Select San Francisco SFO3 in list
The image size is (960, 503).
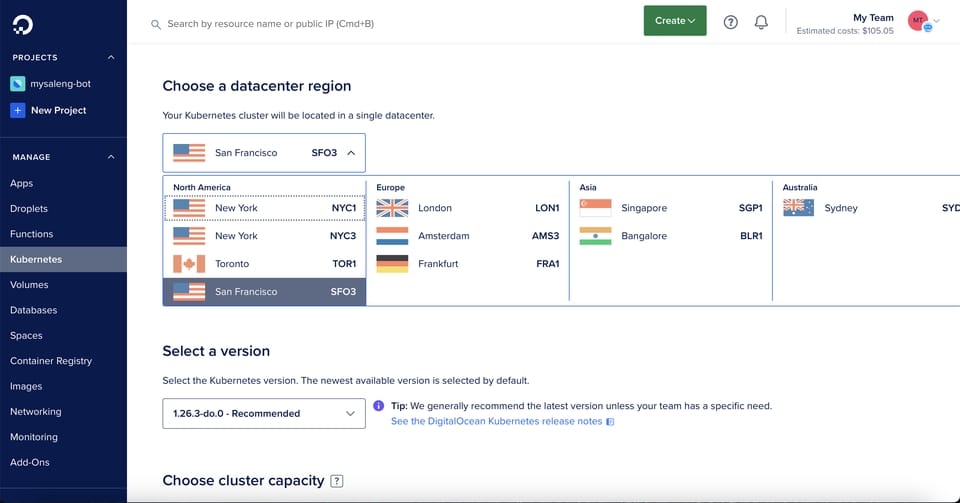[x=264, y=292]
